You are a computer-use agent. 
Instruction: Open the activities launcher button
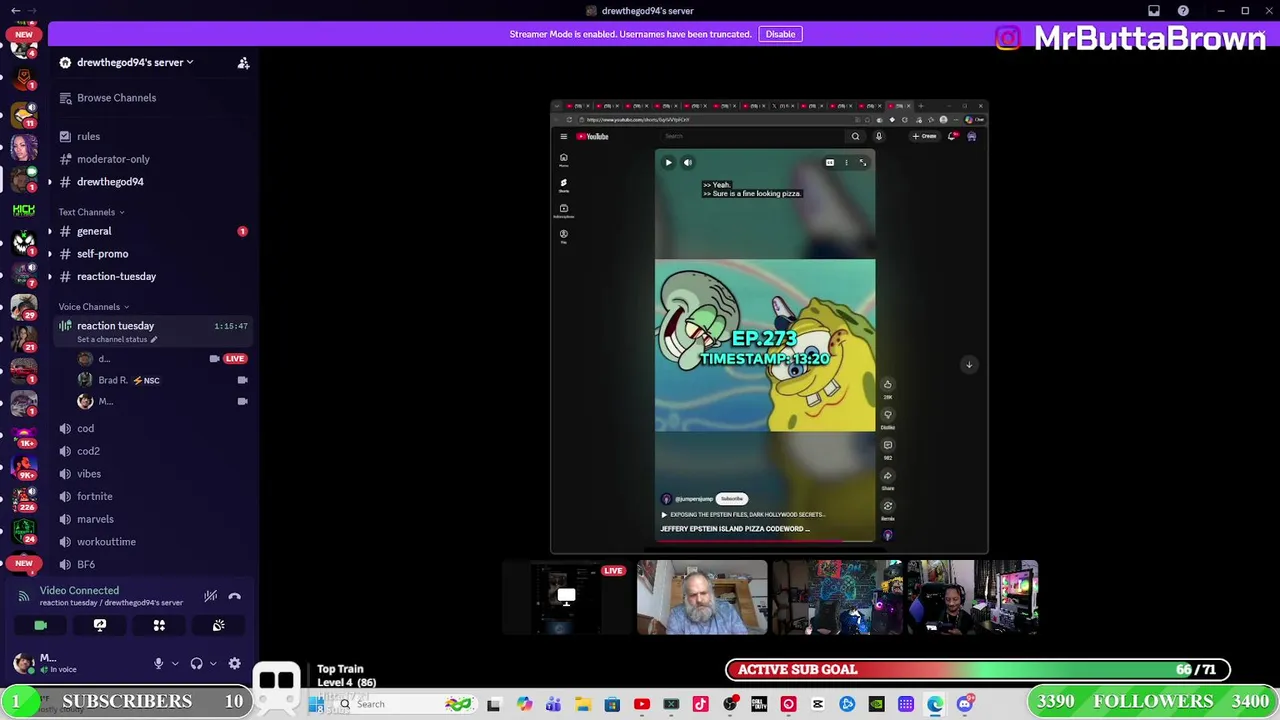point(159,625)
